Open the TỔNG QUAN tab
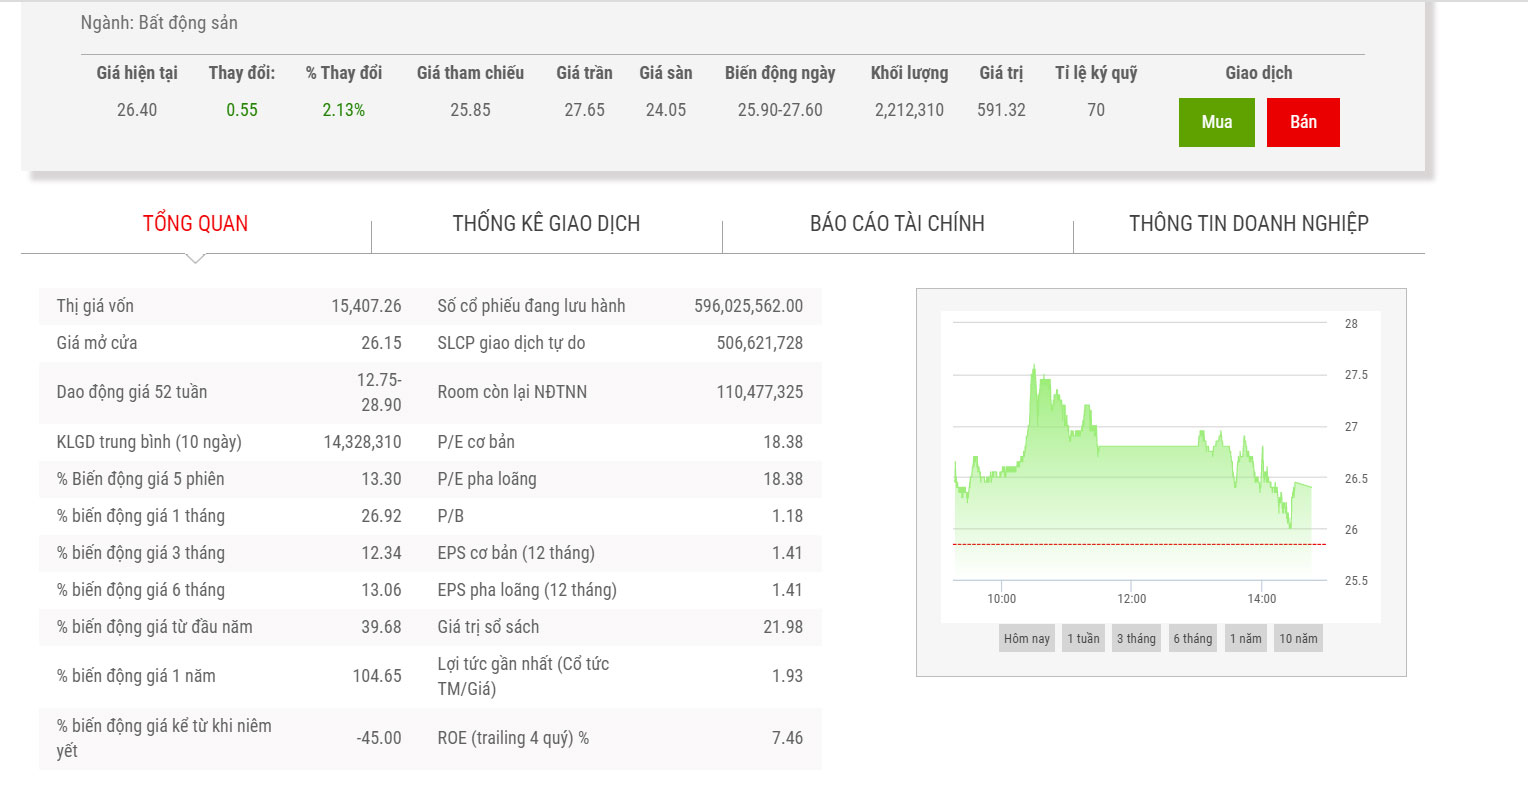This screenshot has width=1528, height=795. coord(195,223)
